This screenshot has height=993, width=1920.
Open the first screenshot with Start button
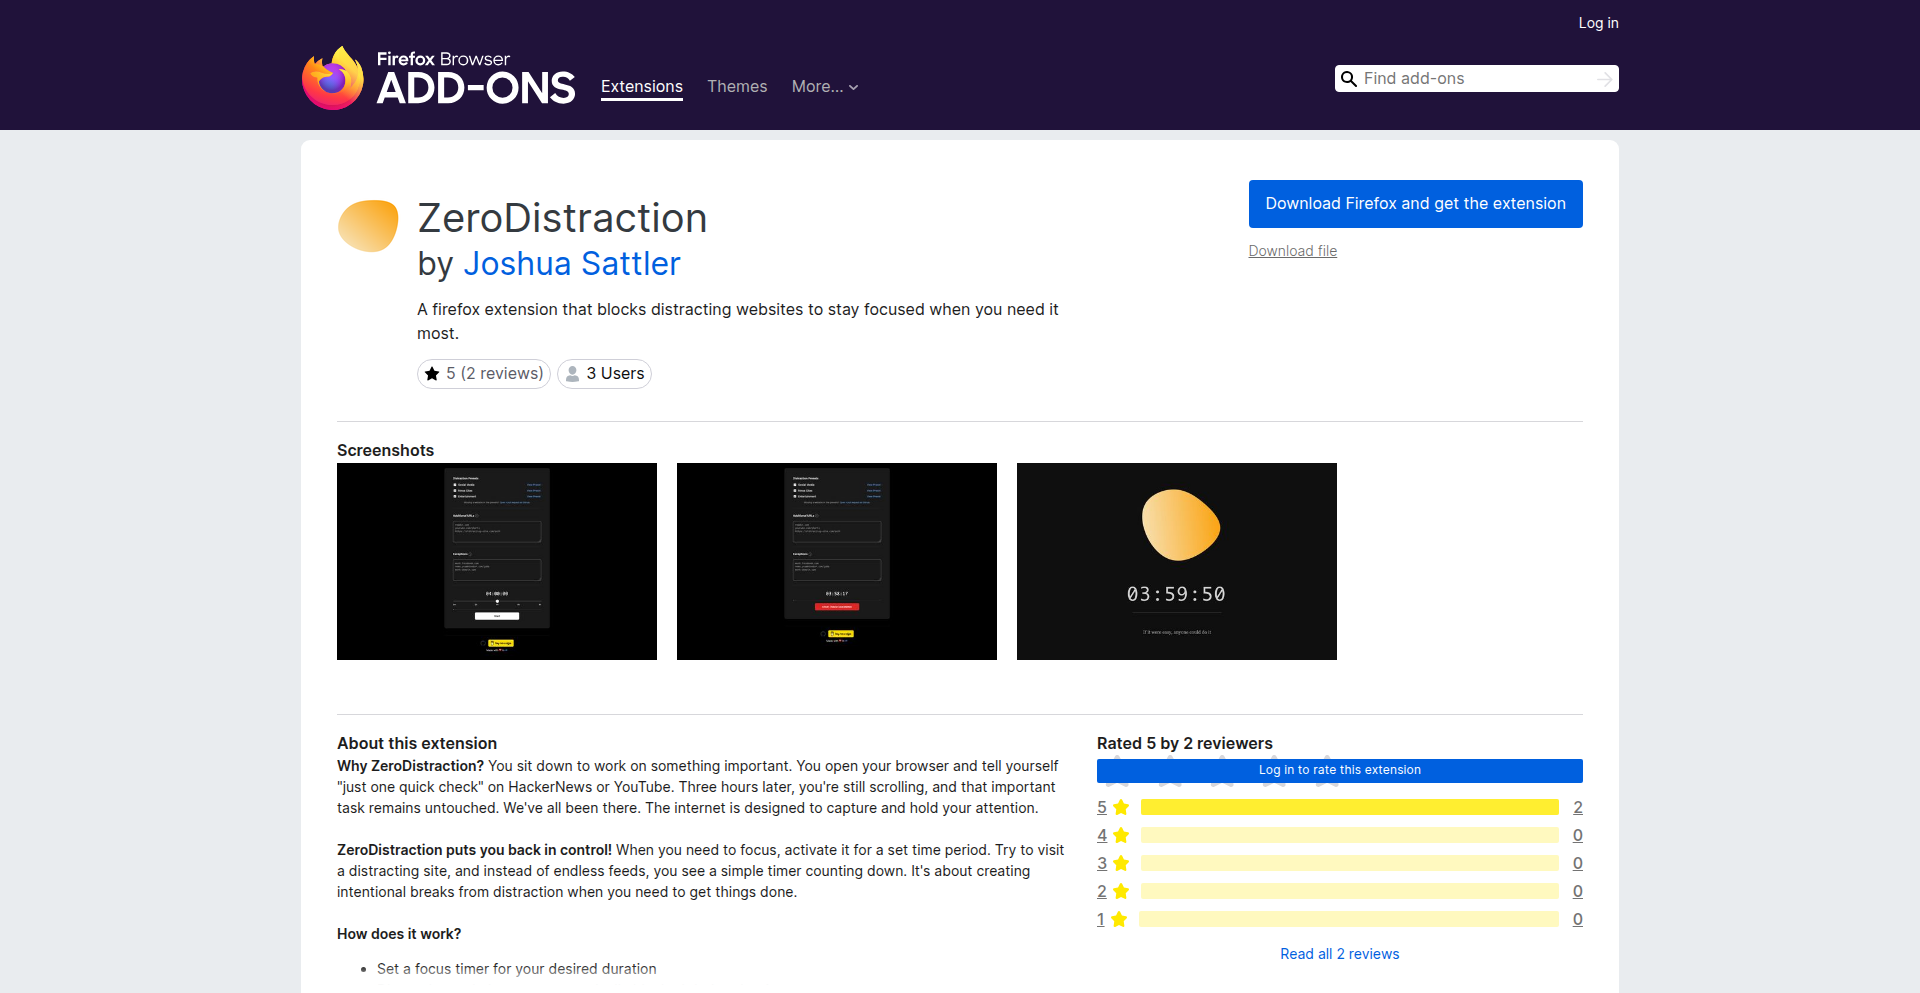(497, 561)
